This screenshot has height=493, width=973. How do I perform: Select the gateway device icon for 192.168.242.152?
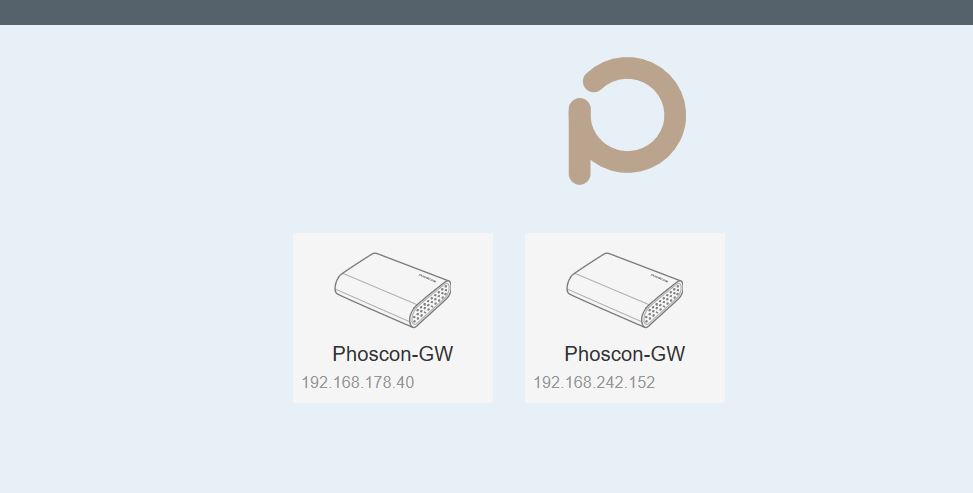point(625,290)
